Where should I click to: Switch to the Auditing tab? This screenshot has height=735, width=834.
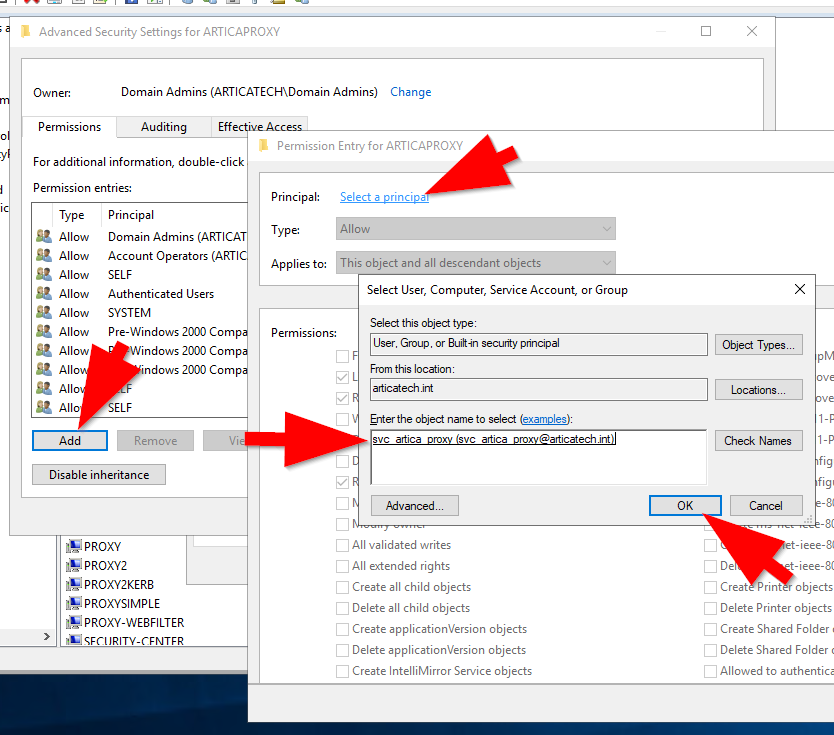(163, 127)
